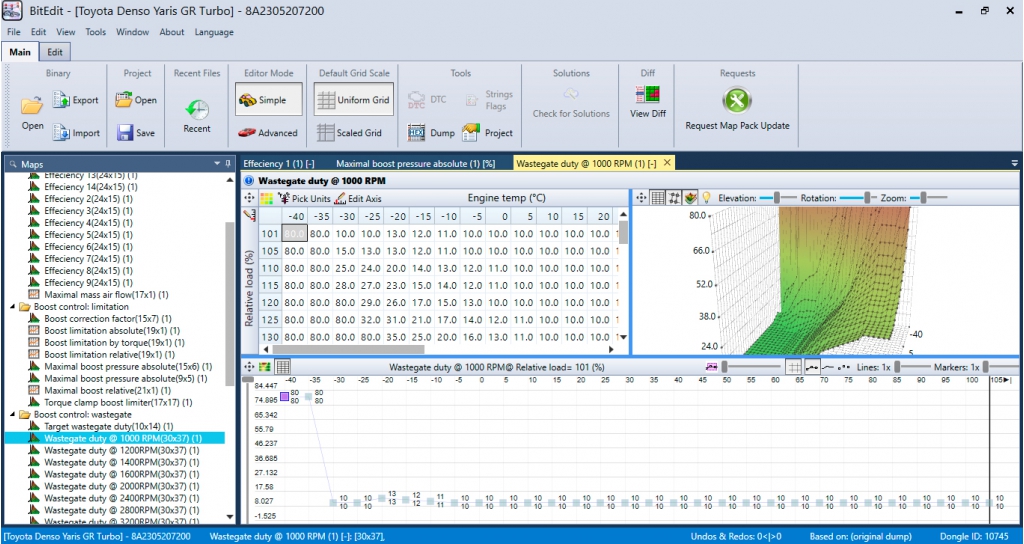Click the search icon in Maps panel

click(x=13, y=165)
